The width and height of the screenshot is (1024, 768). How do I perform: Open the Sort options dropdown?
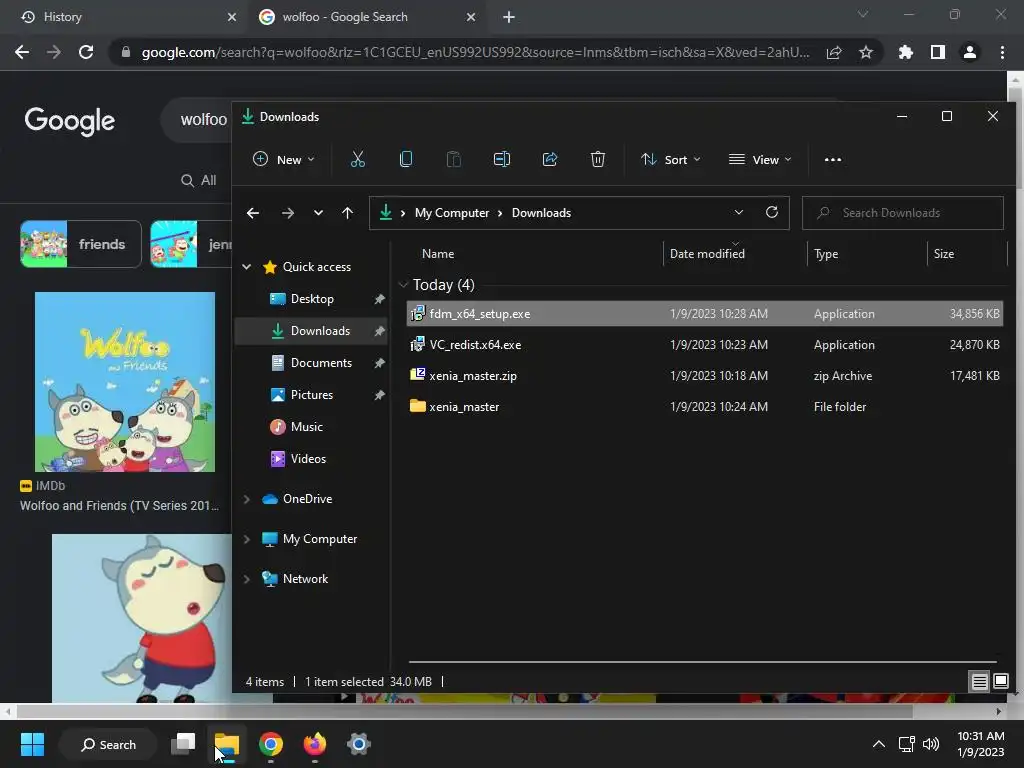pos(671,159)
